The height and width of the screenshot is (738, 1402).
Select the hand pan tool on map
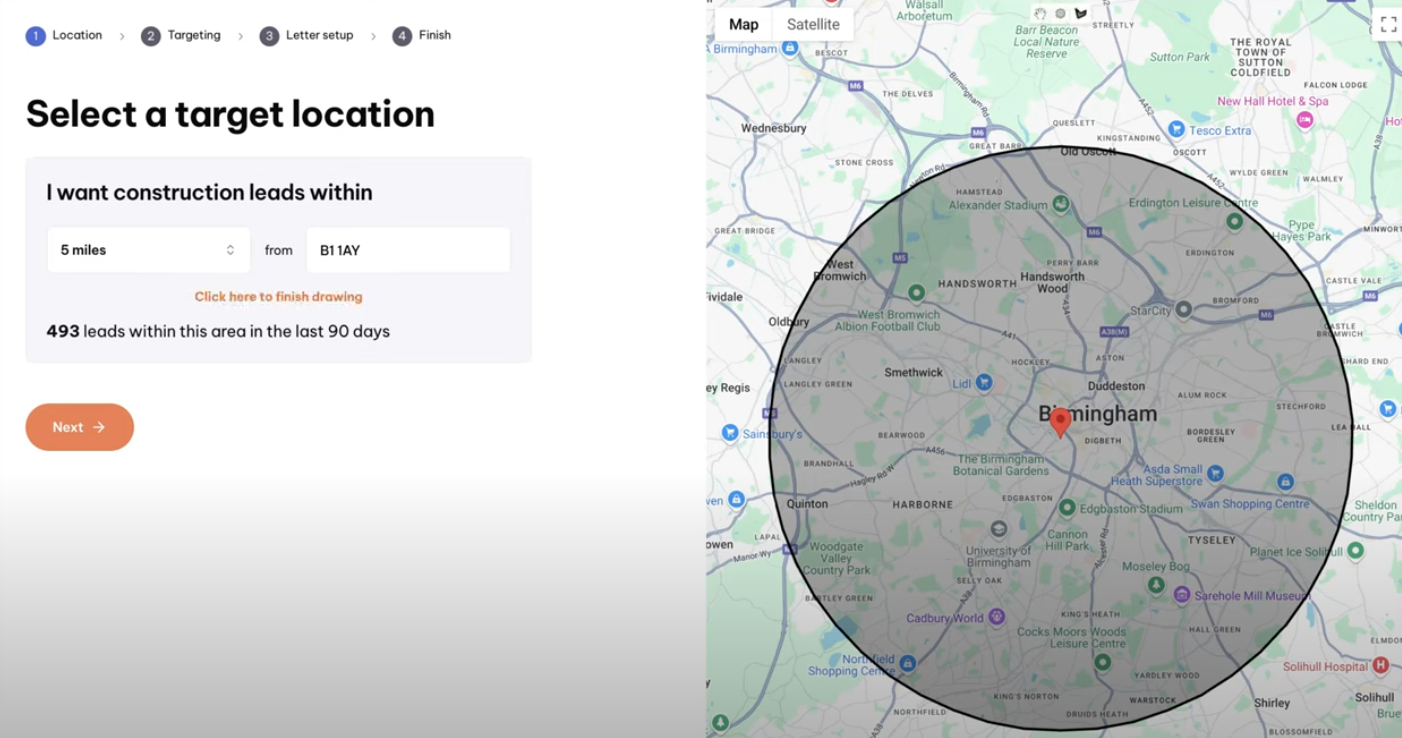(x=1040, y=14)
